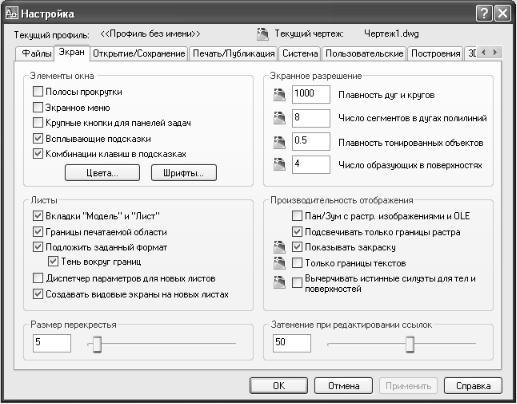
Task: Click the rendered smoothness field showing 0.5
Action: point(311,141)
